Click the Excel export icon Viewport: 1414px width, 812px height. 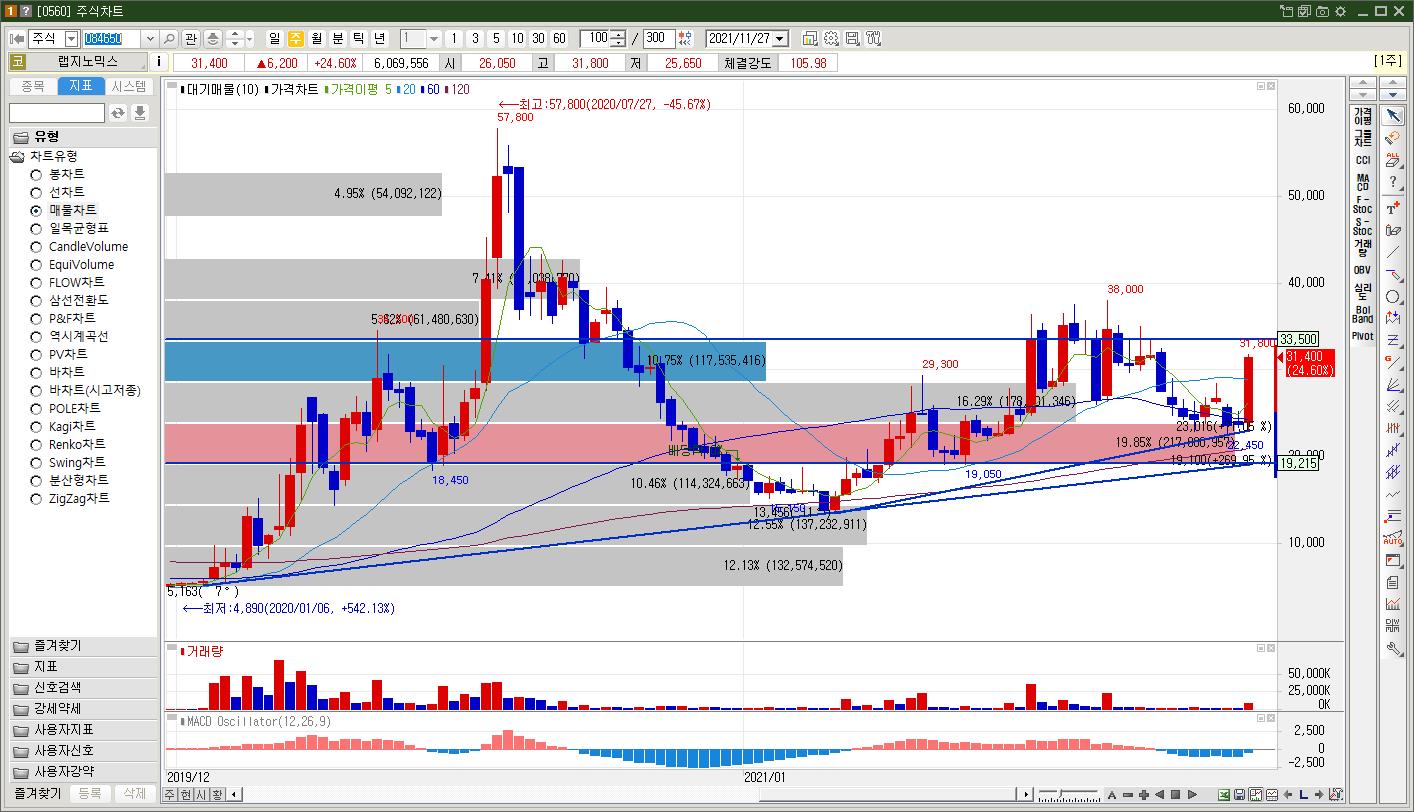[1223, 795]
